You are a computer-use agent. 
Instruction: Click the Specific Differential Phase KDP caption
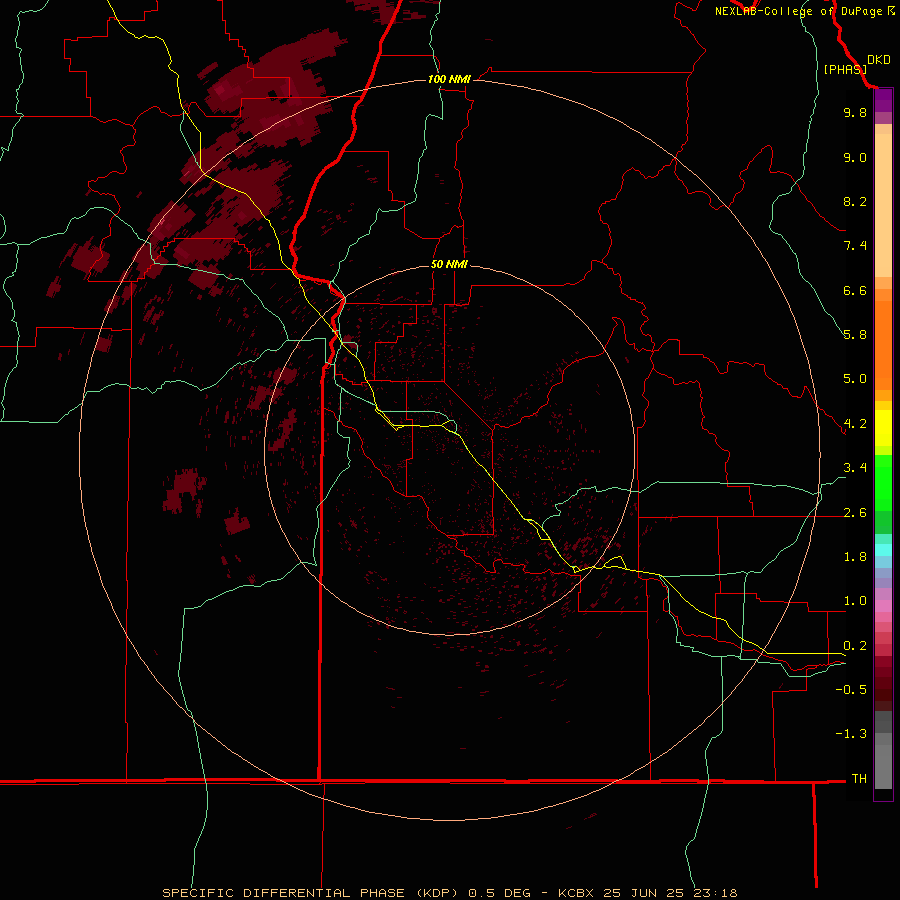[449, 893]
